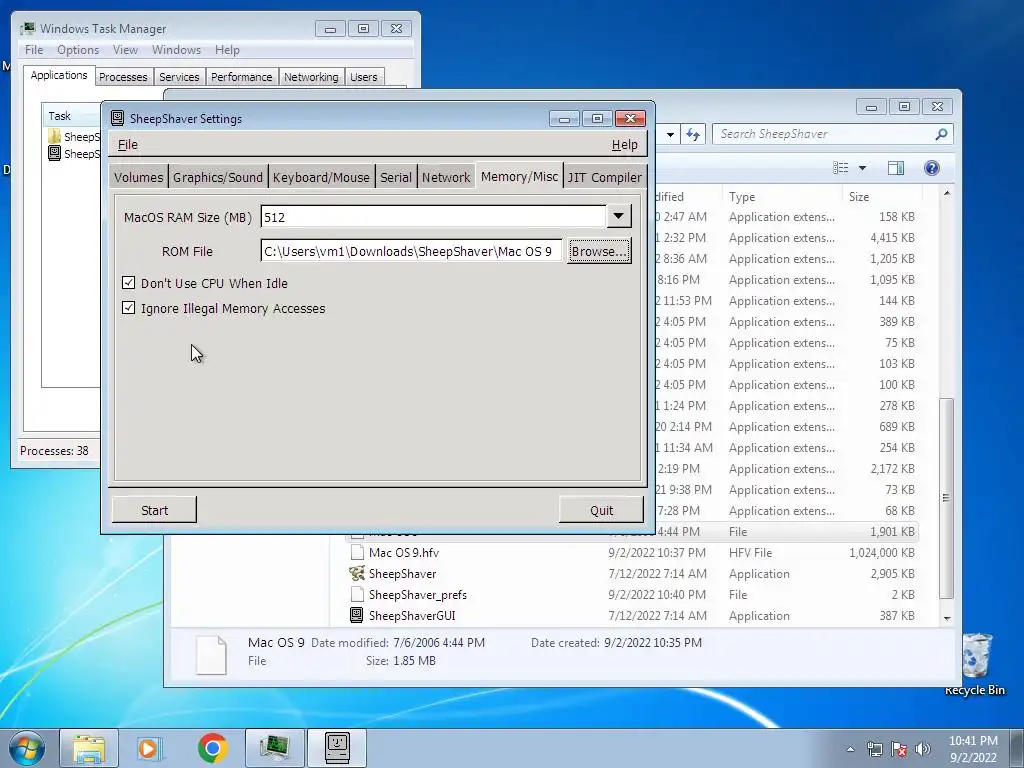
Task: Switch to the JIT Compiler tab
Action: pos(605,177)
